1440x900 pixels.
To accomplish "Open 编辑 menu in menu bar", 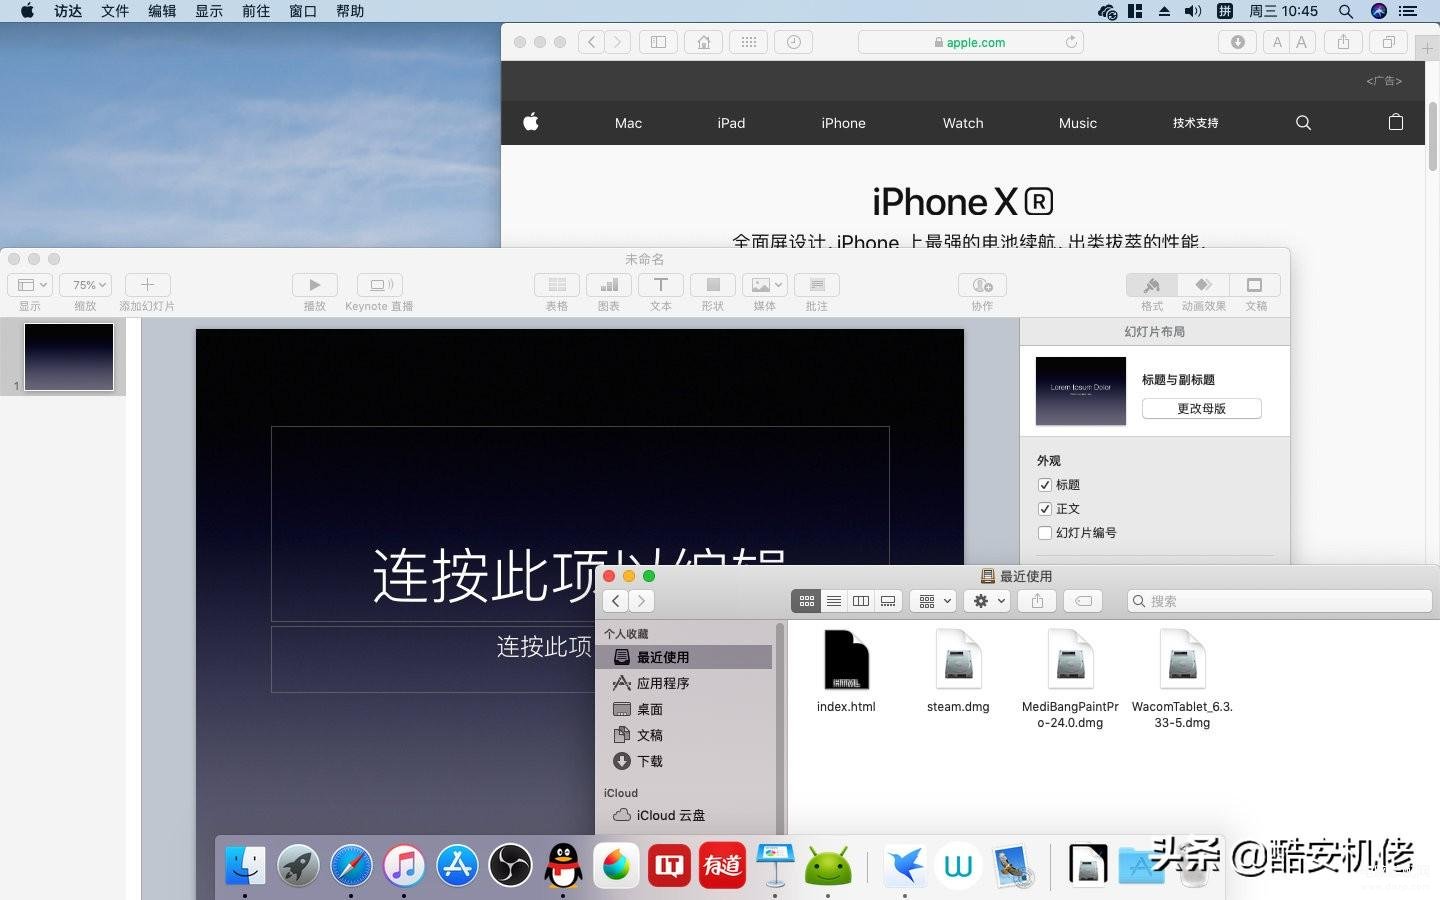I will [162, 11].
